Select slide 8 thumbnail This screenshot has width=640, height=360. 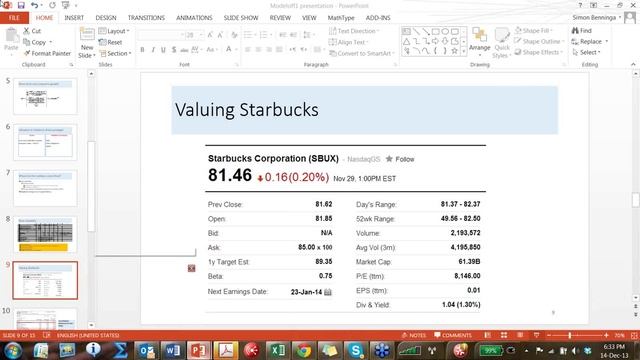pyautogui.click(x=45, y=235)
